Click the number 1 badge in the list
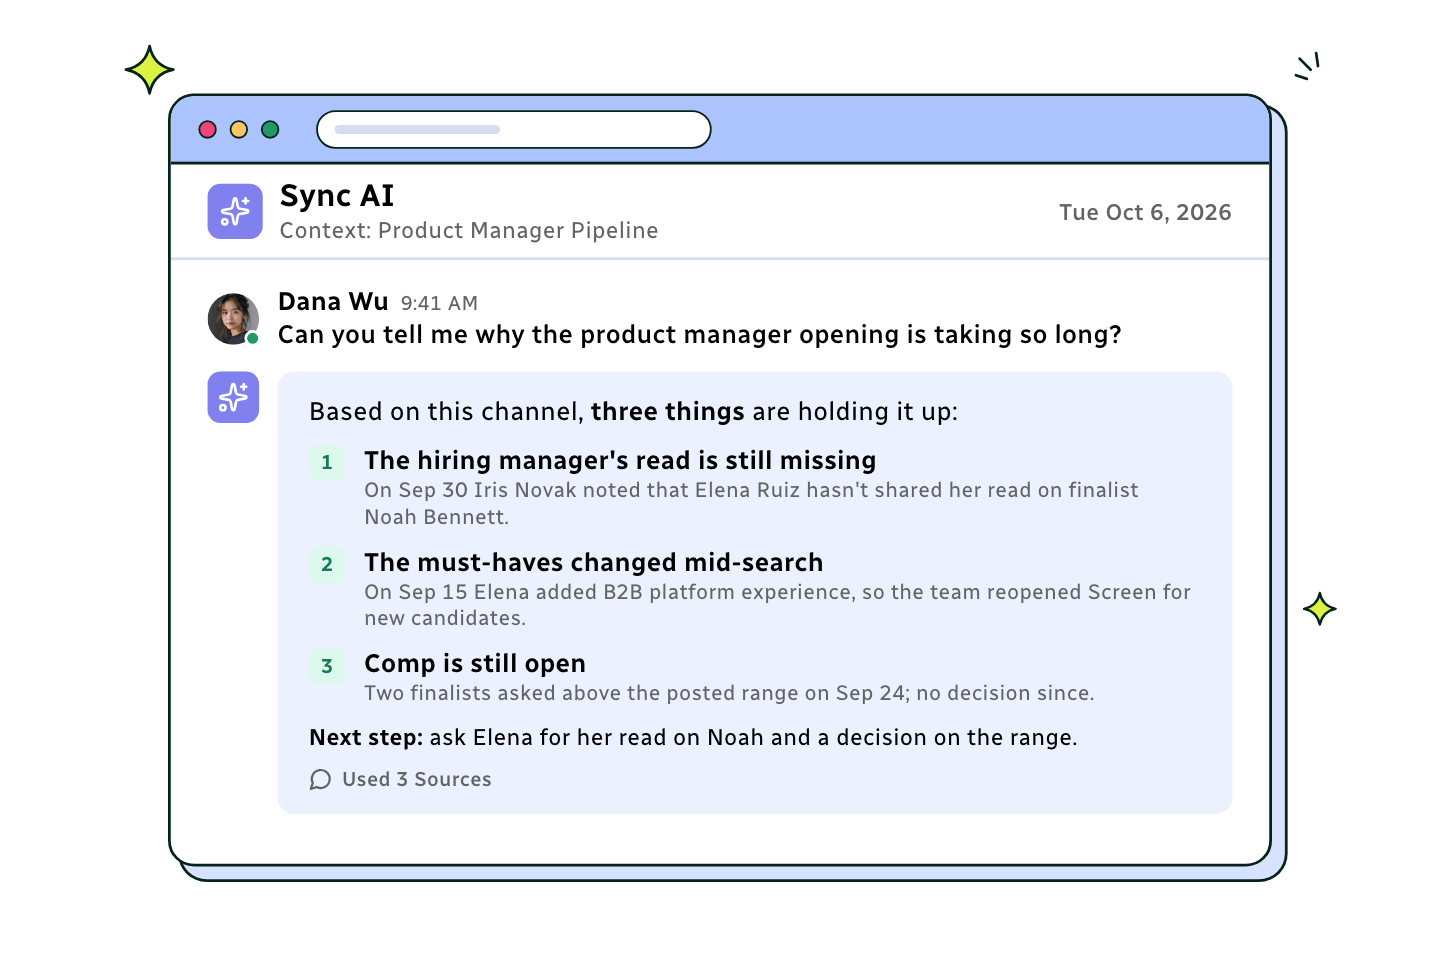 pyautogui.click(x=327, y=462)
